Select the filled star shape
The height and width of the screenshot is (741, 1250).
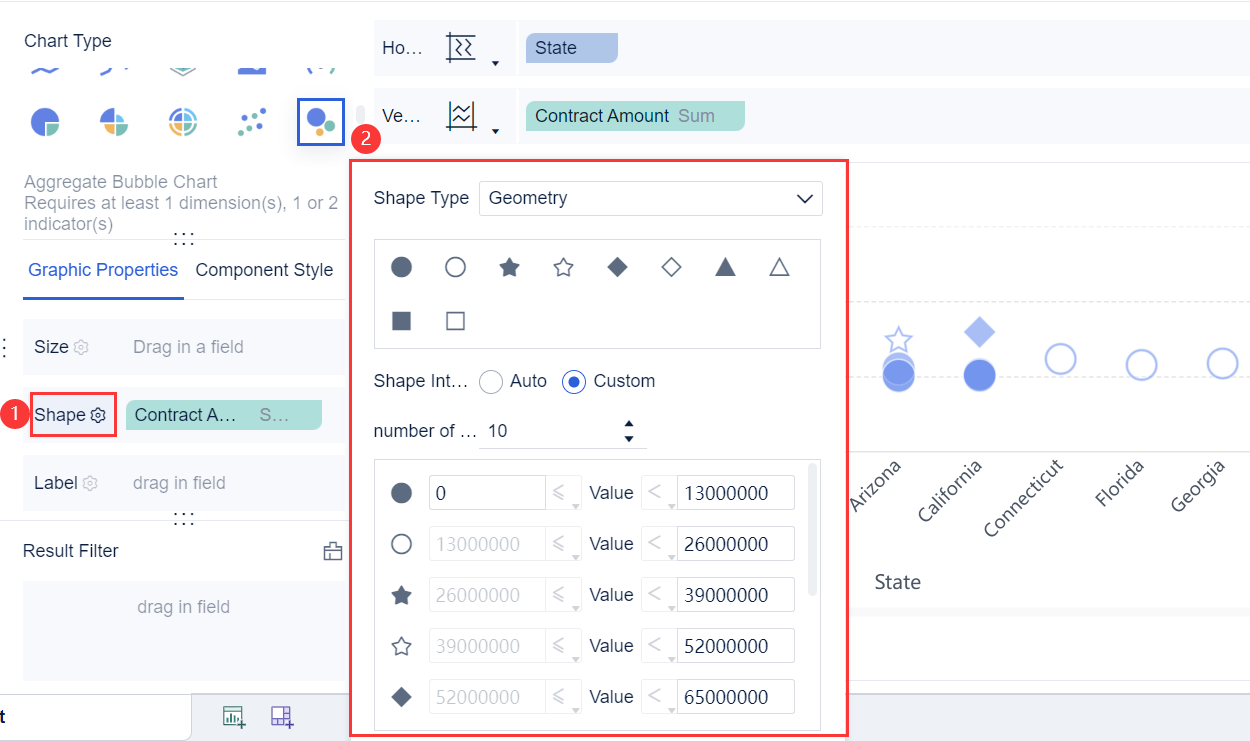point(509,267)
